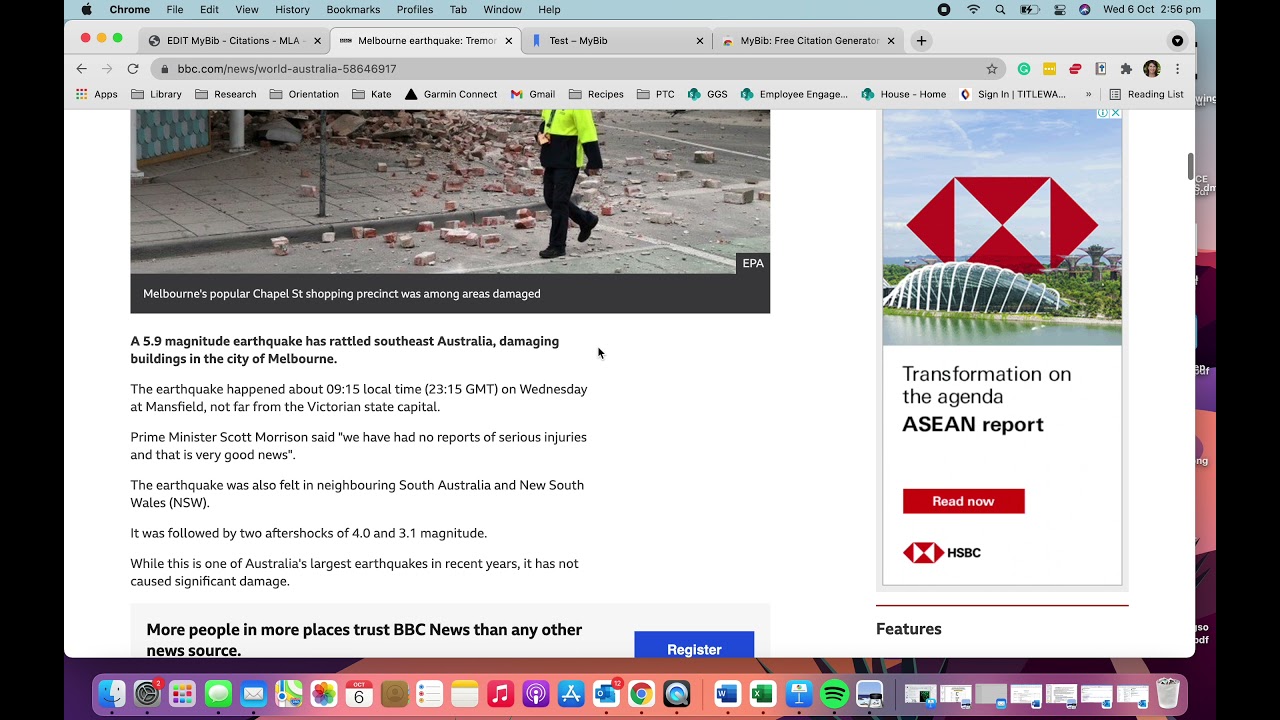This screenshot has width=1280, height=720.
Task: Open the Reading List panel
Action: [1146, 94]
